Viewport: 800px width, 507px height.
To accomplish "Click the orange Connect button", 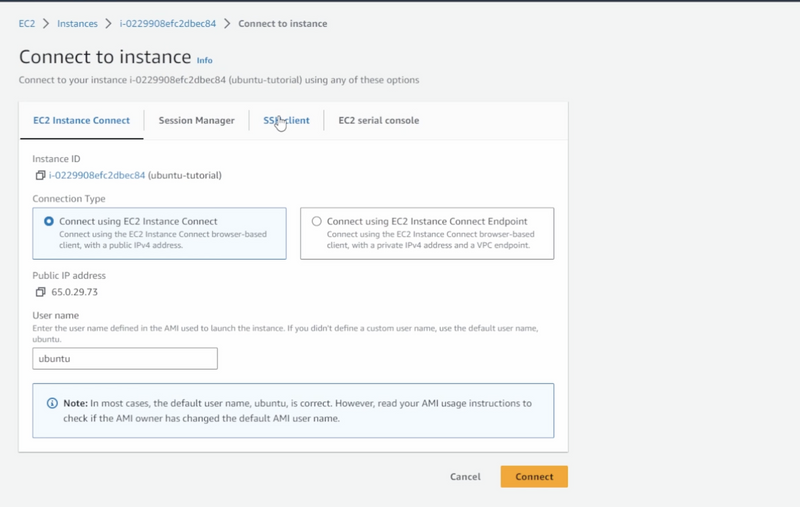I will point(534,476).
